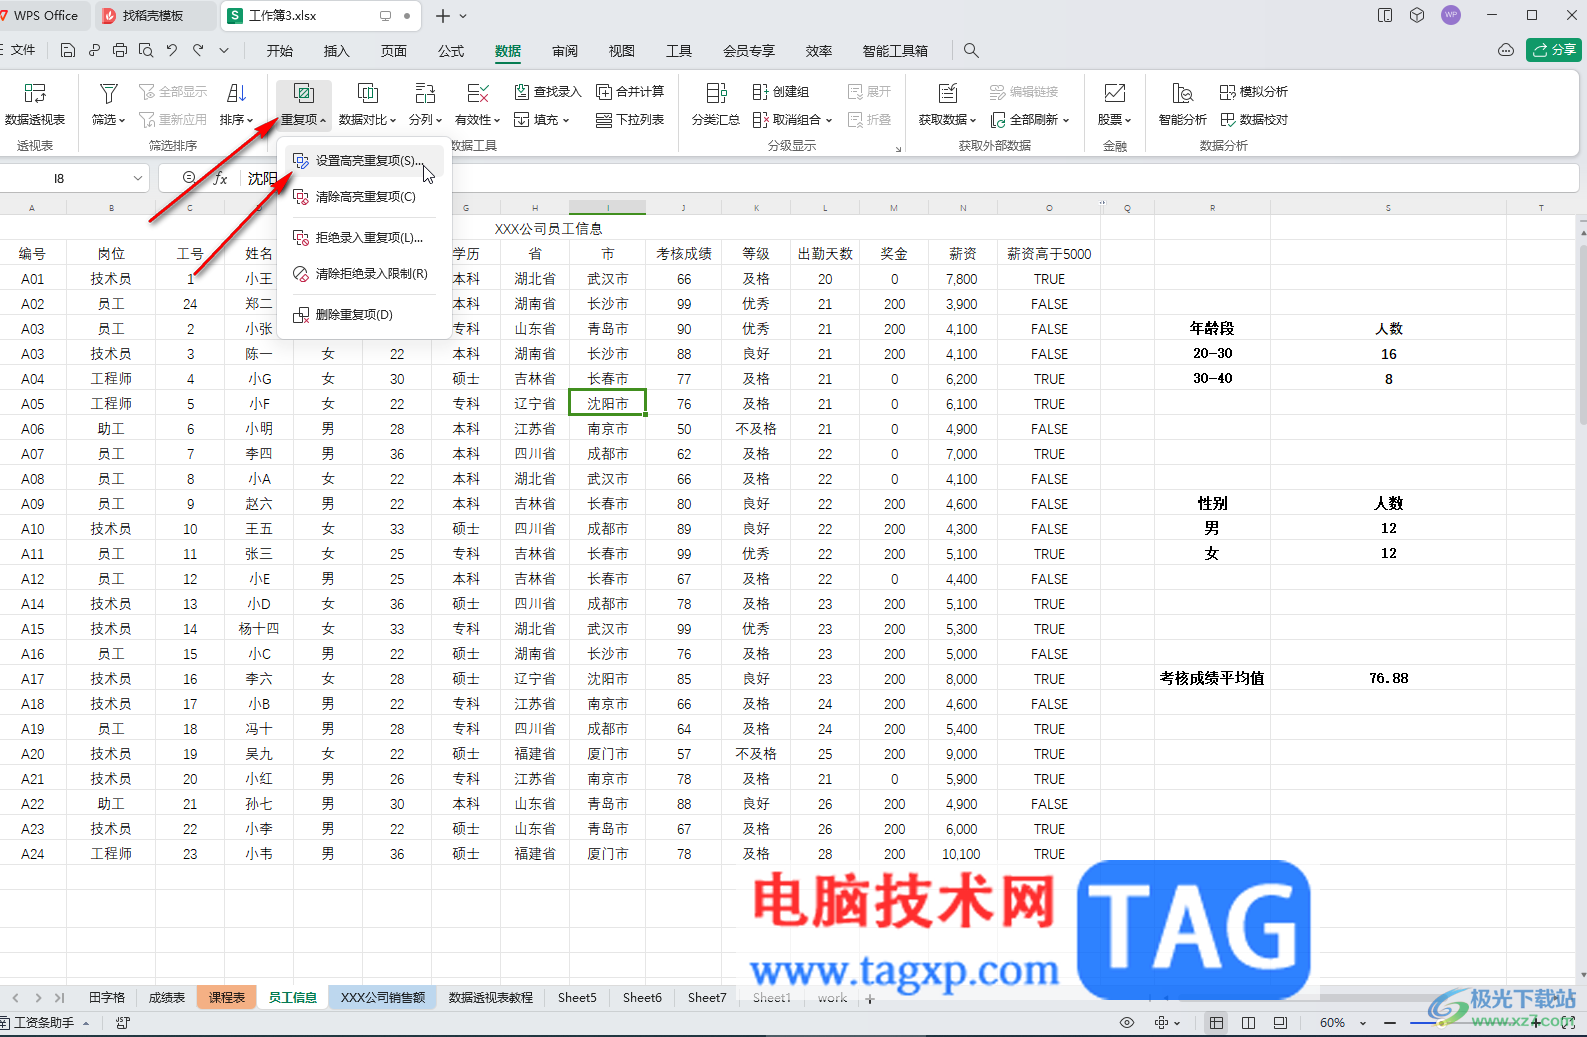Click the 创建组 create group icon
Viewport: 1587px width, 1037px height.
(x=760, y=92)
